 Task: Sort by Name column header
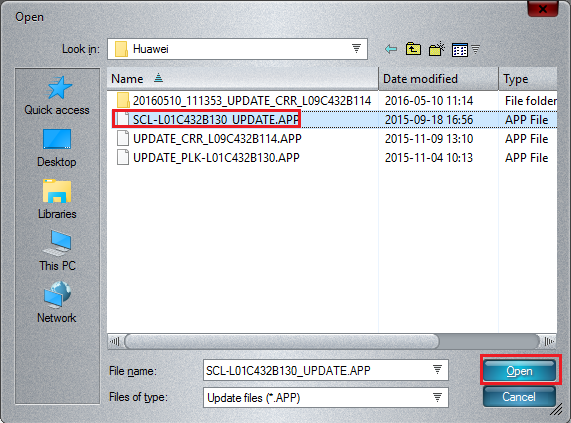coord(243,79)
